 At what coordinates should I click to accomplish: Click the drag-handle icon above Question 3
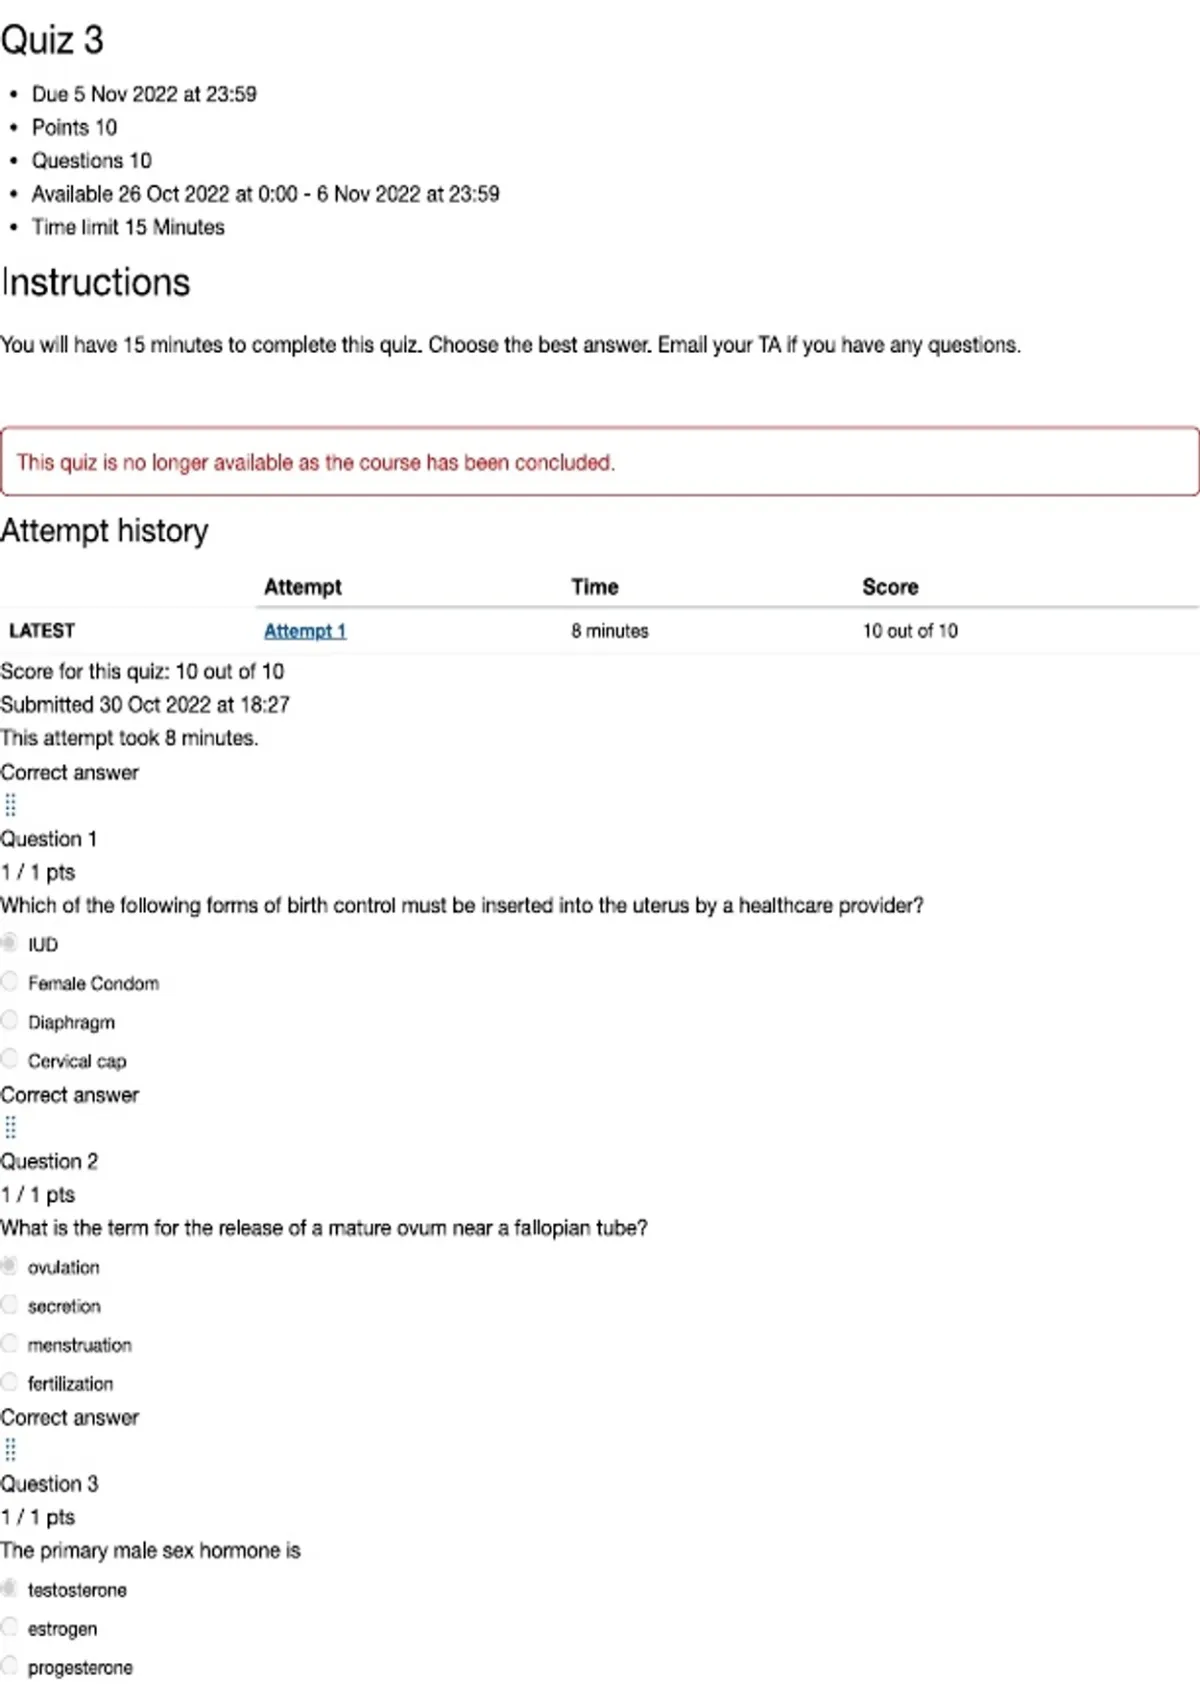(x=11, y=1450)
